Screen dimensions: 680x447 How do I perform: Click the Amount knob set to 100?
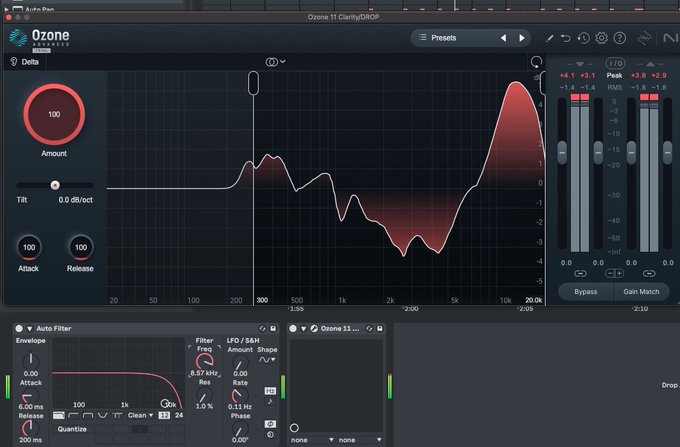(54, 114)
